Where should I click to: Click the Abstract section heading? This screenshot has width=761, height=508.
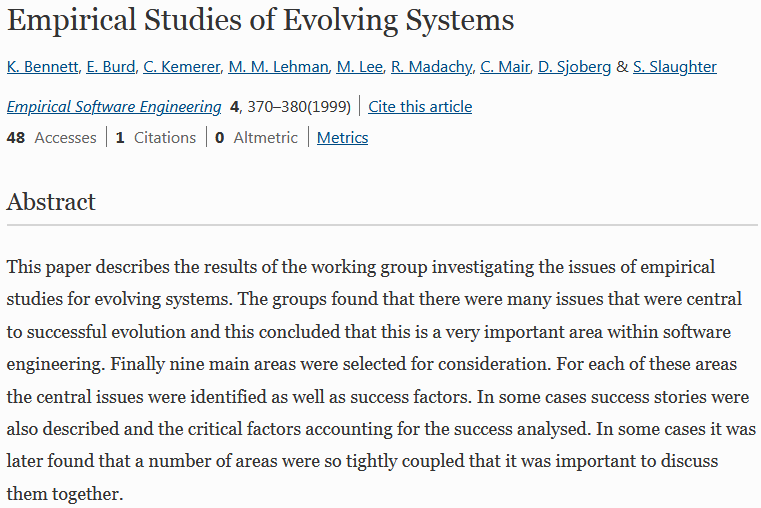pyautogui.click(x=51, y=202)
